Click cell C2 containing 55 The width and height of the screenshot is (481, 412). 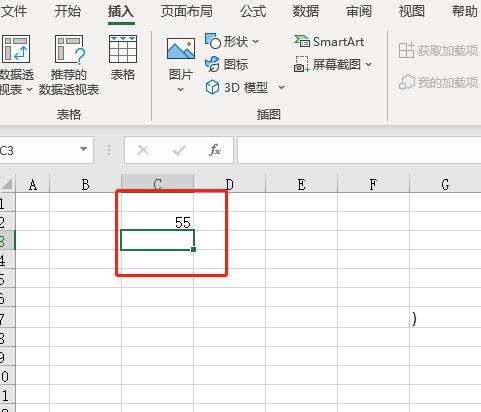tap(157, 221)
